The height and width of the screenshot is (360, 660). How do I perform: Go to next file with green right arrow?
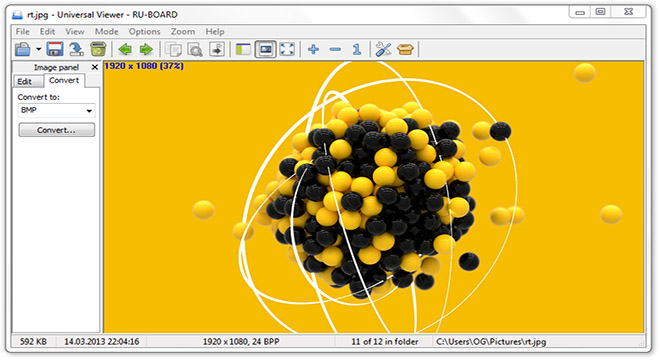click(x=146, y=49)
